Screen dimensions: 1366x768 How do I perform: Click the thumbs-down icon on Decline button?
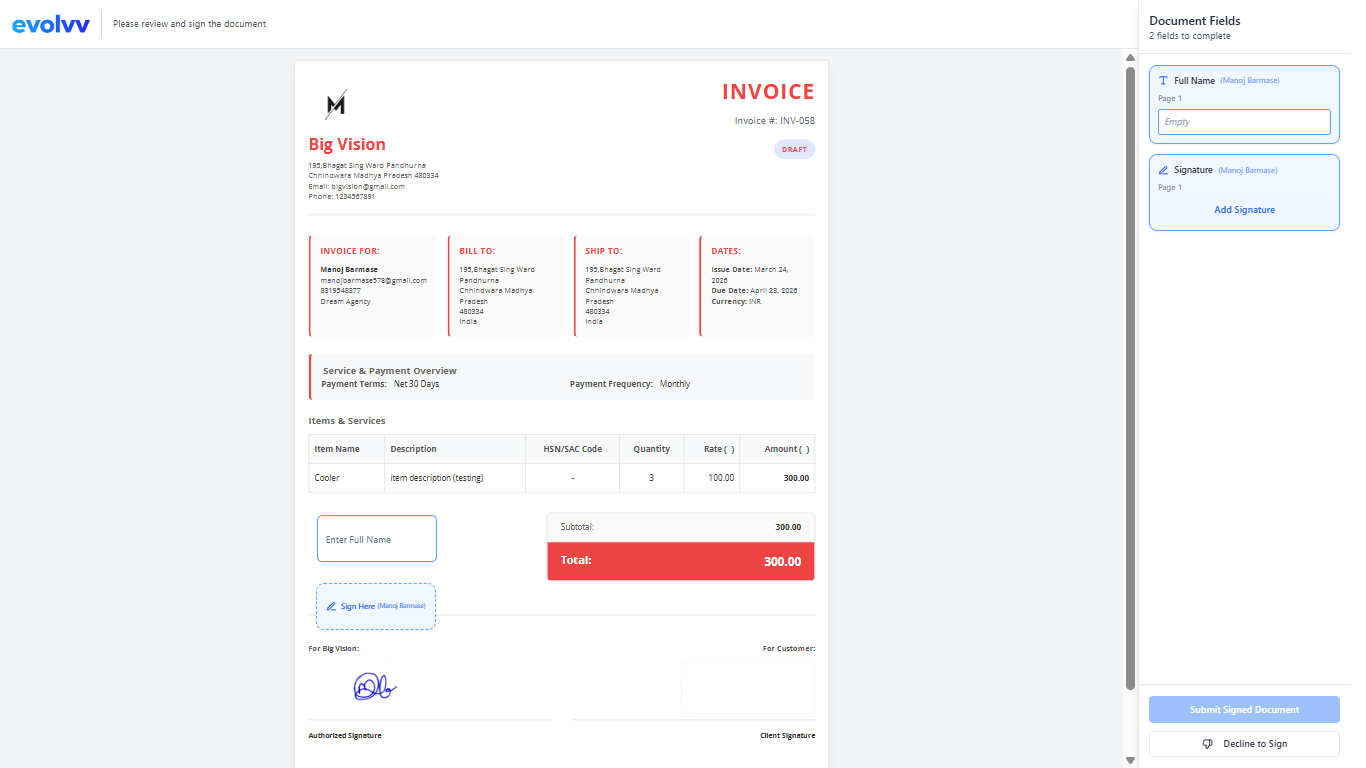(x=1207, y=744)
